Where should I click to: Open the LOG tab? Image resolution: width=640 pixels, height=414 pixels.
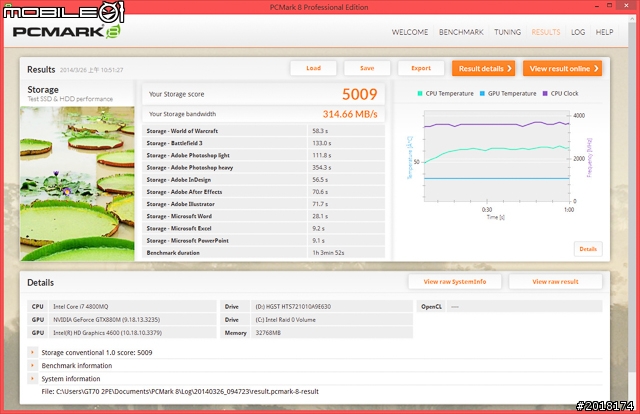point(578,32)
